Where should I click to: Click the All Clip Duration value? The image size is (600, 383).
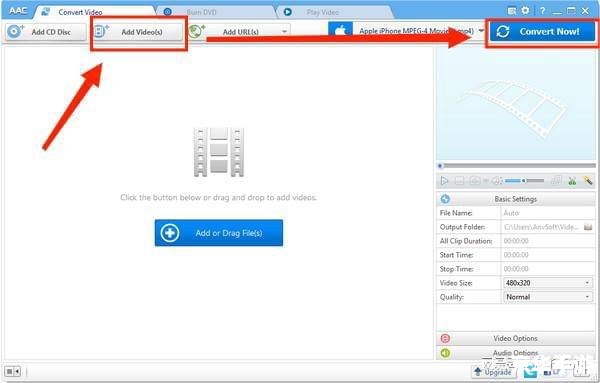point(548,241)
